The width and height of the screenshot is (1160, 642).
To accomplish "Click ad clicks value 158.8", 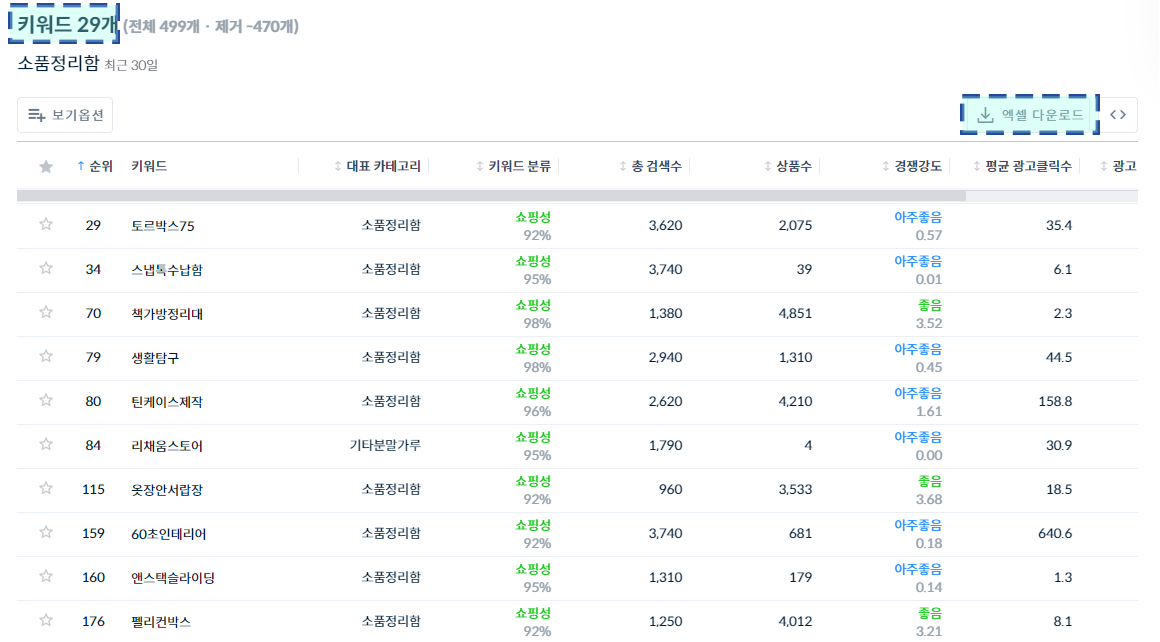I will pyautogui.click(x=1055, y=402).
